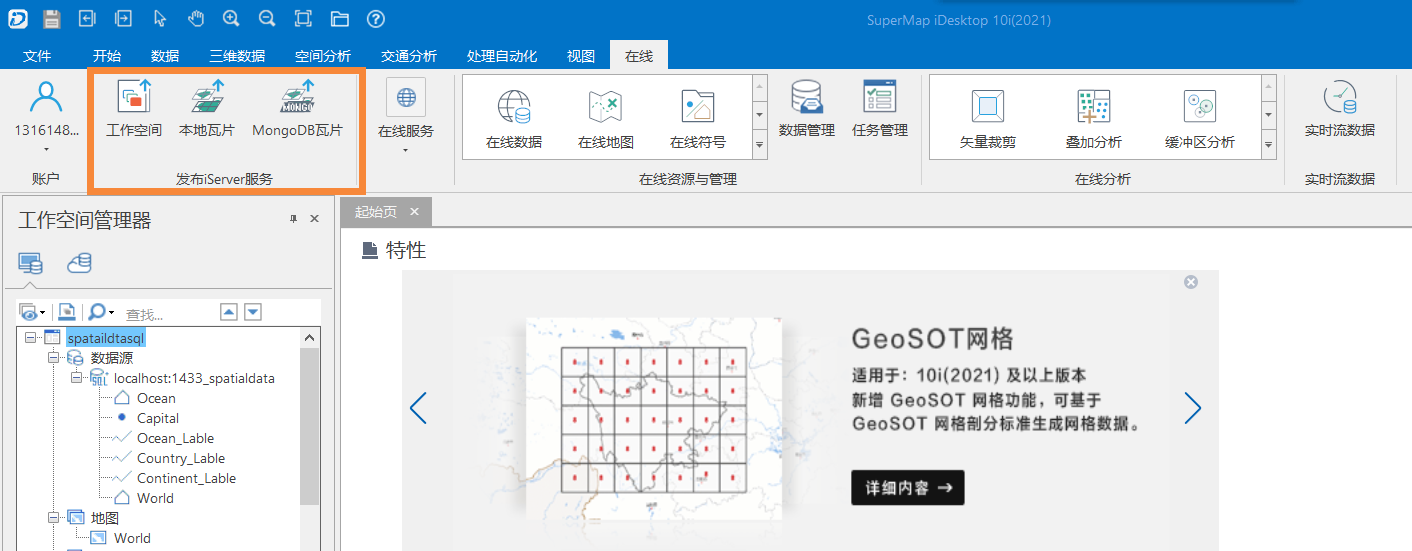
Task: Switch to the workspace tree view icon
Action: (30, 263)
